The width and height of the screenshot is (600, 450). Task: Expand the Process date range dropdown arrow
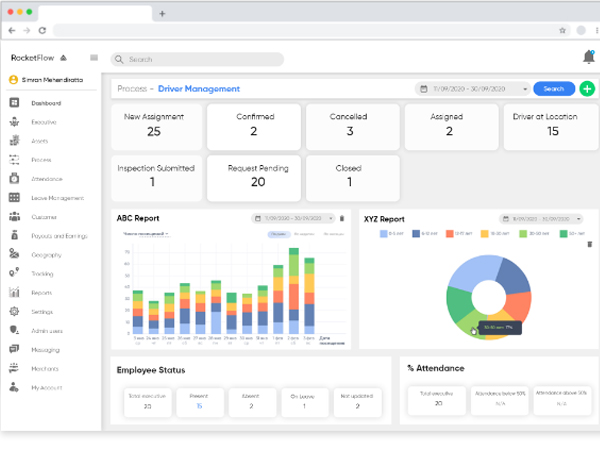coord(525,89)
